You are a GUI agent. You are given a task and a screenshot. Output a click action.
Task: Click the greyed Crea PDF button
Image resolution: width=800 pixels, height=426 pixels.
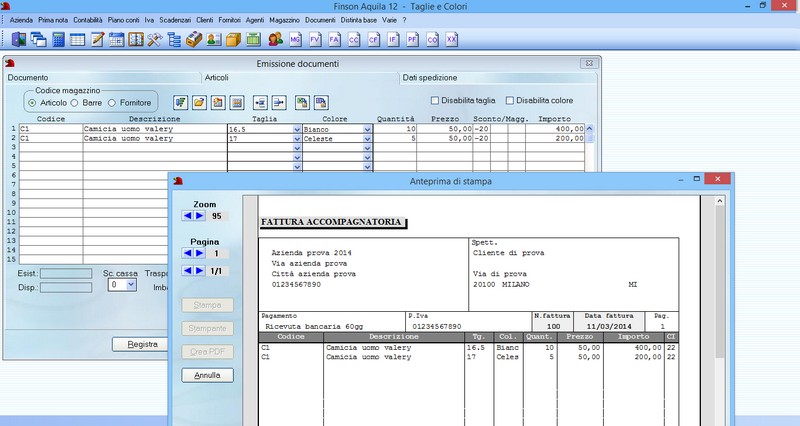[x=208, y=352]
